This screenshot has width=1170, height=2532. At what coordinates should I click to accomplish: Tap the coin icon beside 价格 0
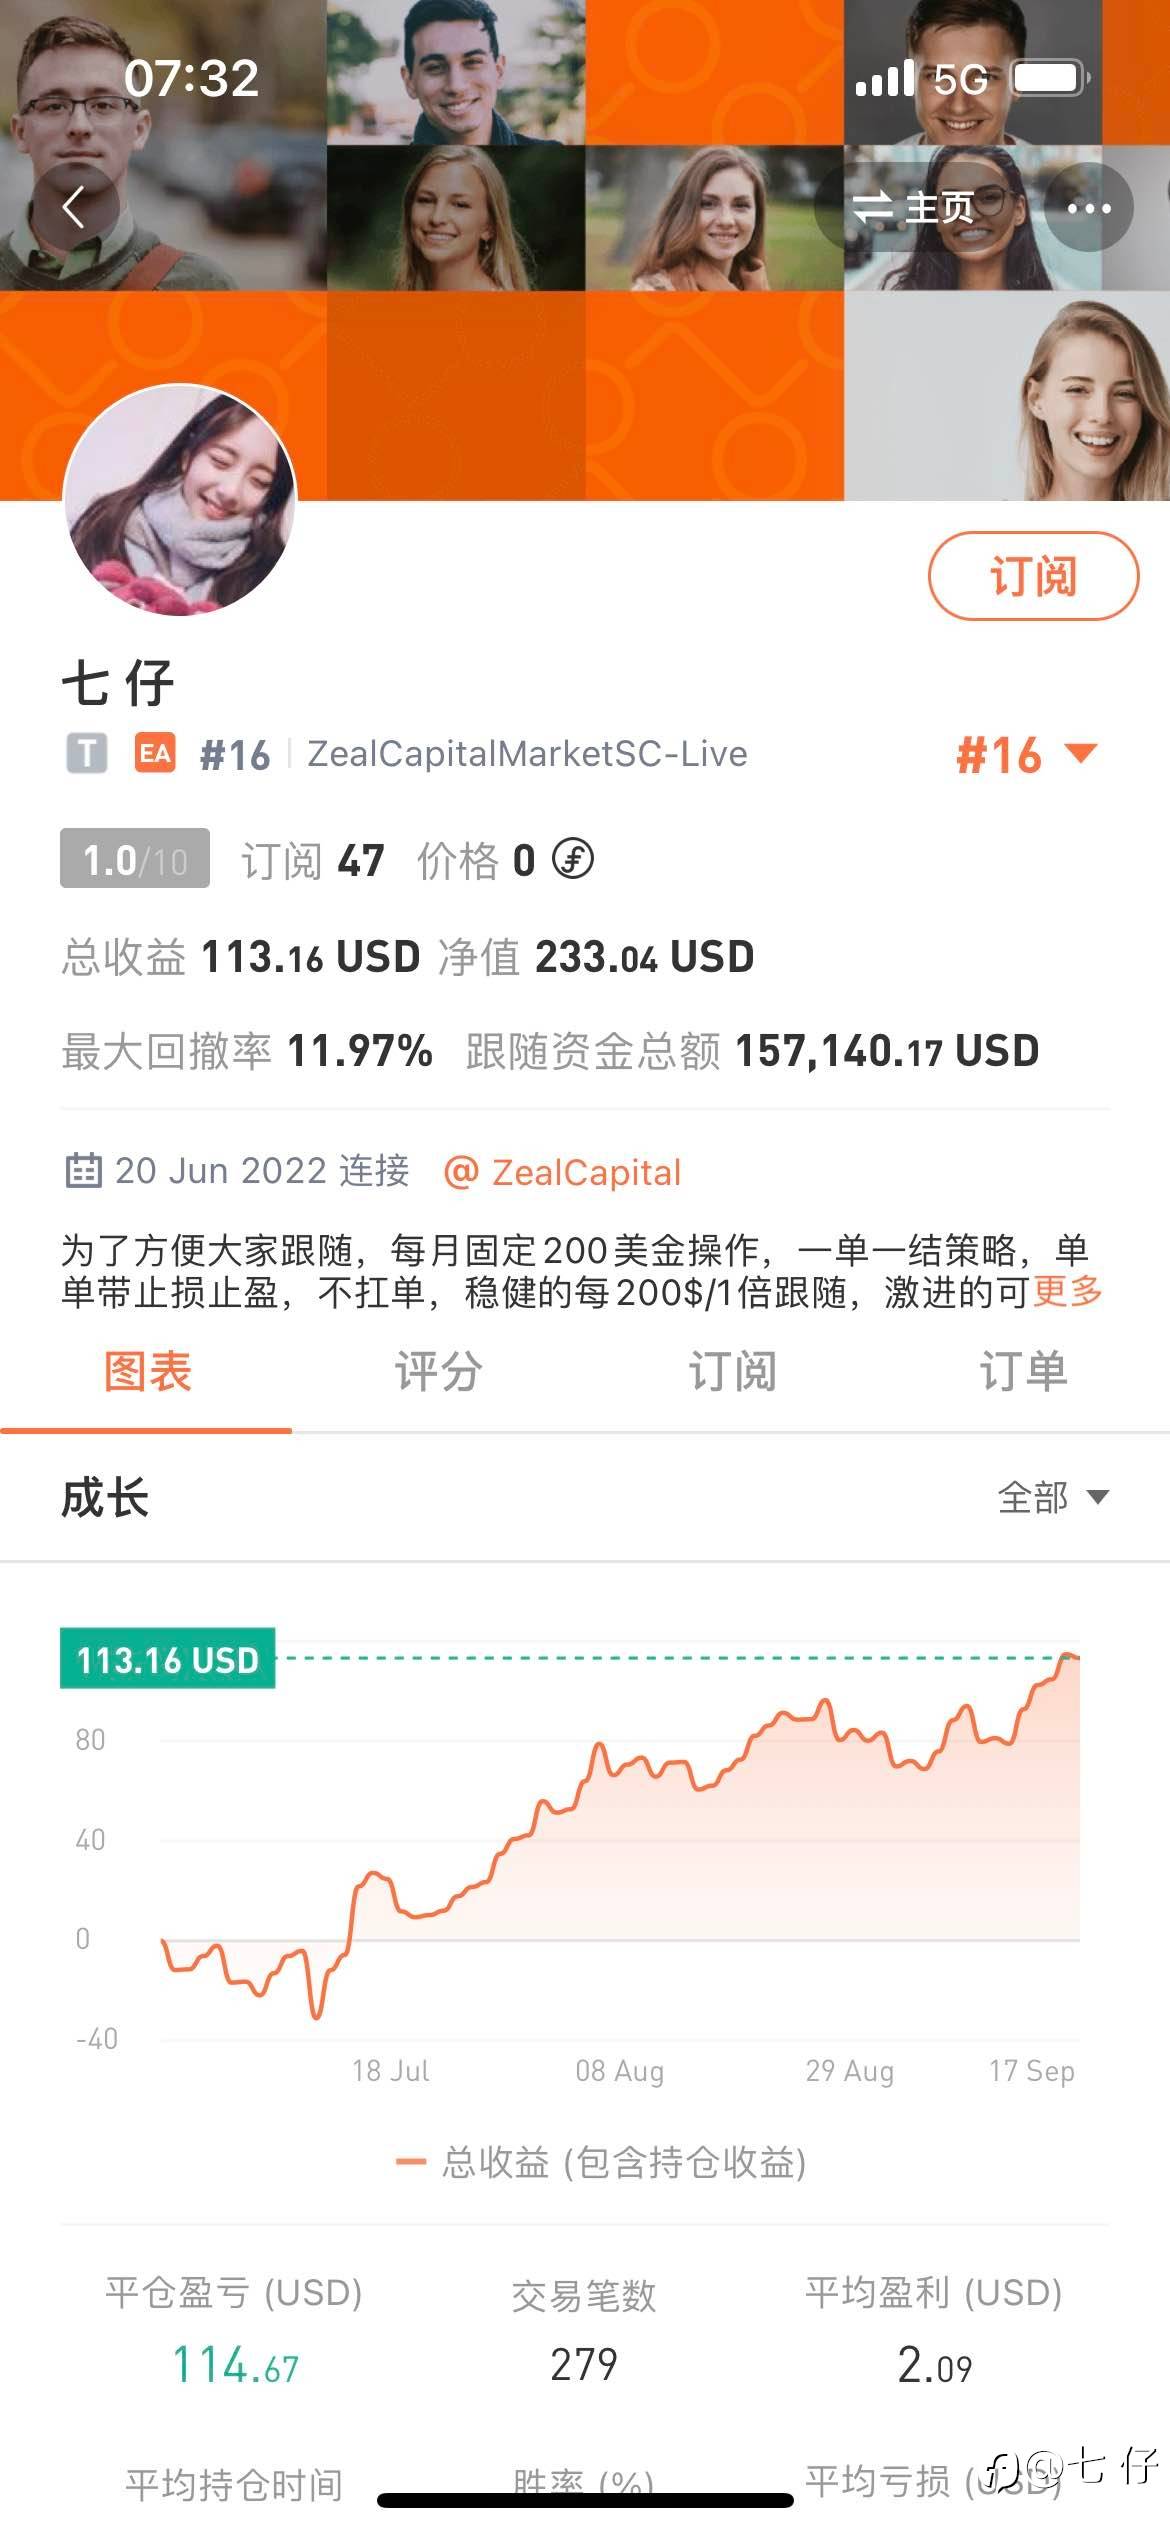coord(574,859)
